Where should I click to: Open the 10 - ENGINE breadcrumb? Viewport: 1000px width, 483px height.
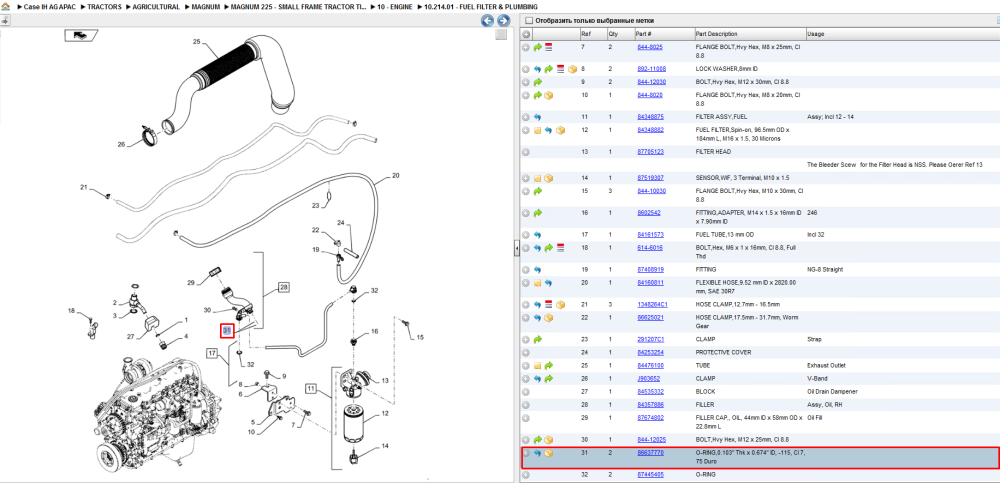394,6
